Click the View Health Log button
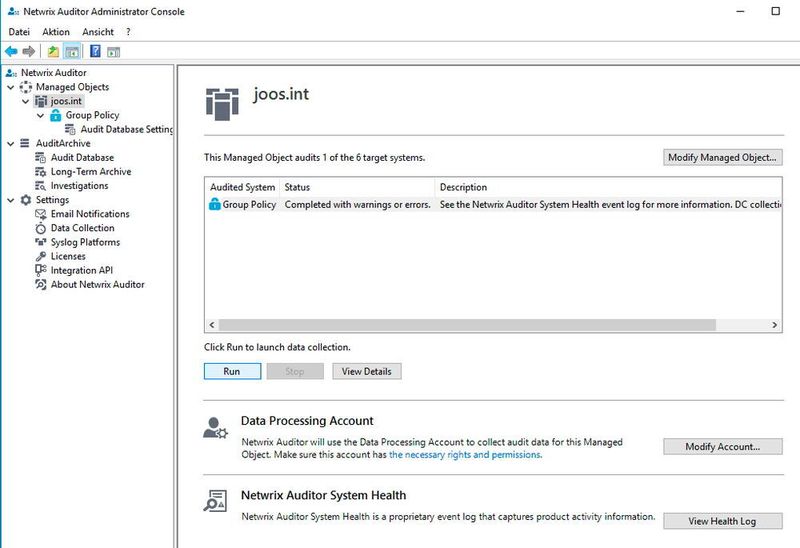800x548 pixels. point(722,521)
